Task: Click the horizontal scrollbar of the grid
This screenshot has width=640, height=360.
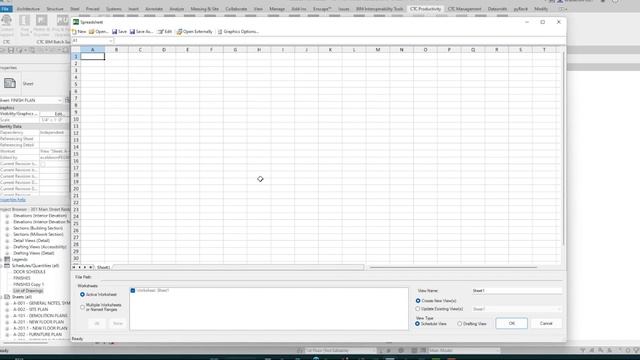Action: [x=453, y=267]
